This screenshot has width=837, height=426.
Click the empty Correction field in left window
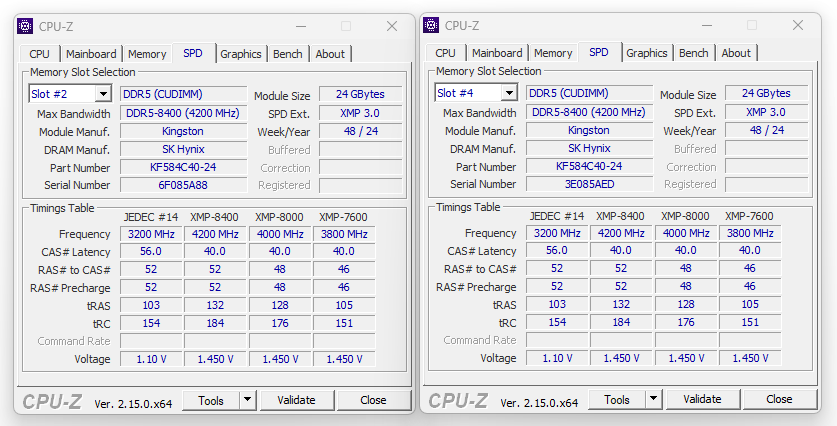point(360,168)
